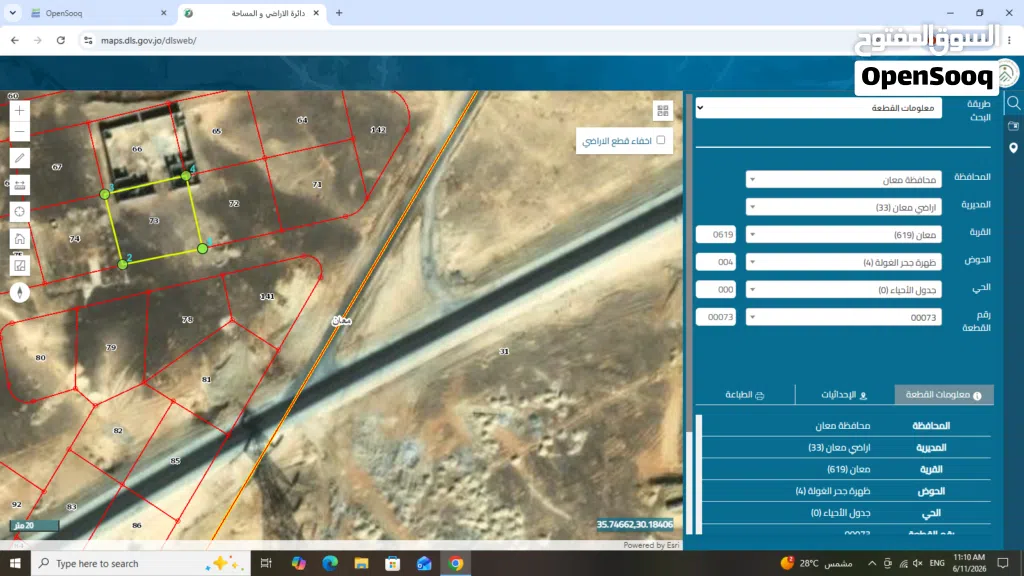The image size is (1024, 576).
Task: Expand the neighborhood dropdown (0)
Action: 843,289
